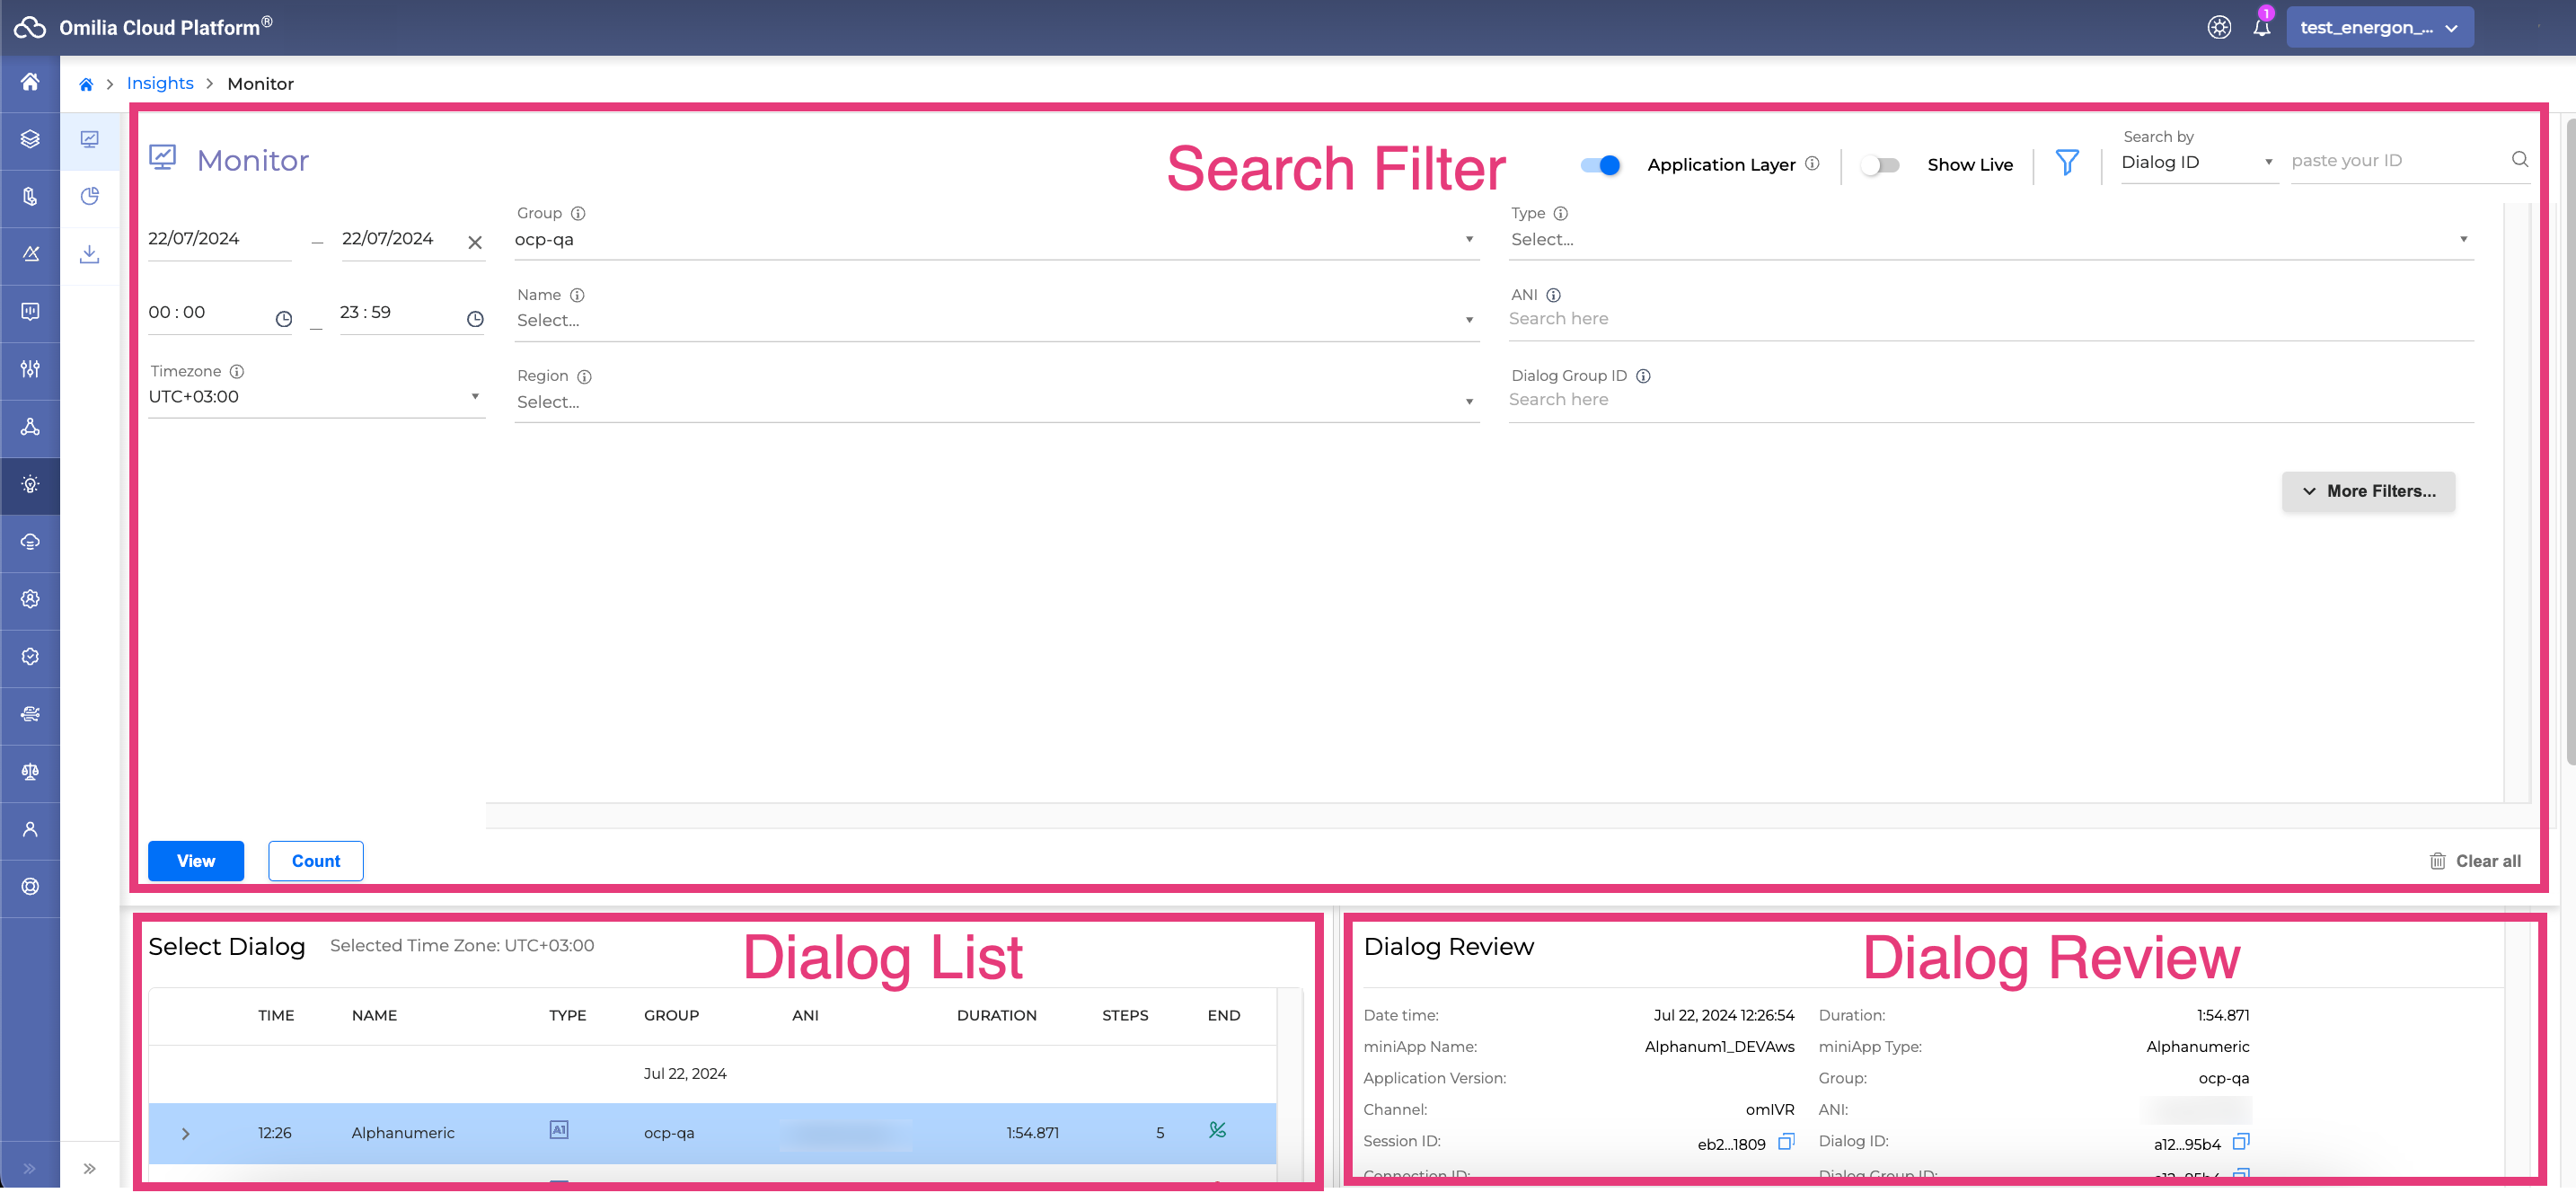
Task: Open the test_energon user account menu
Action: pos(2379,28)
